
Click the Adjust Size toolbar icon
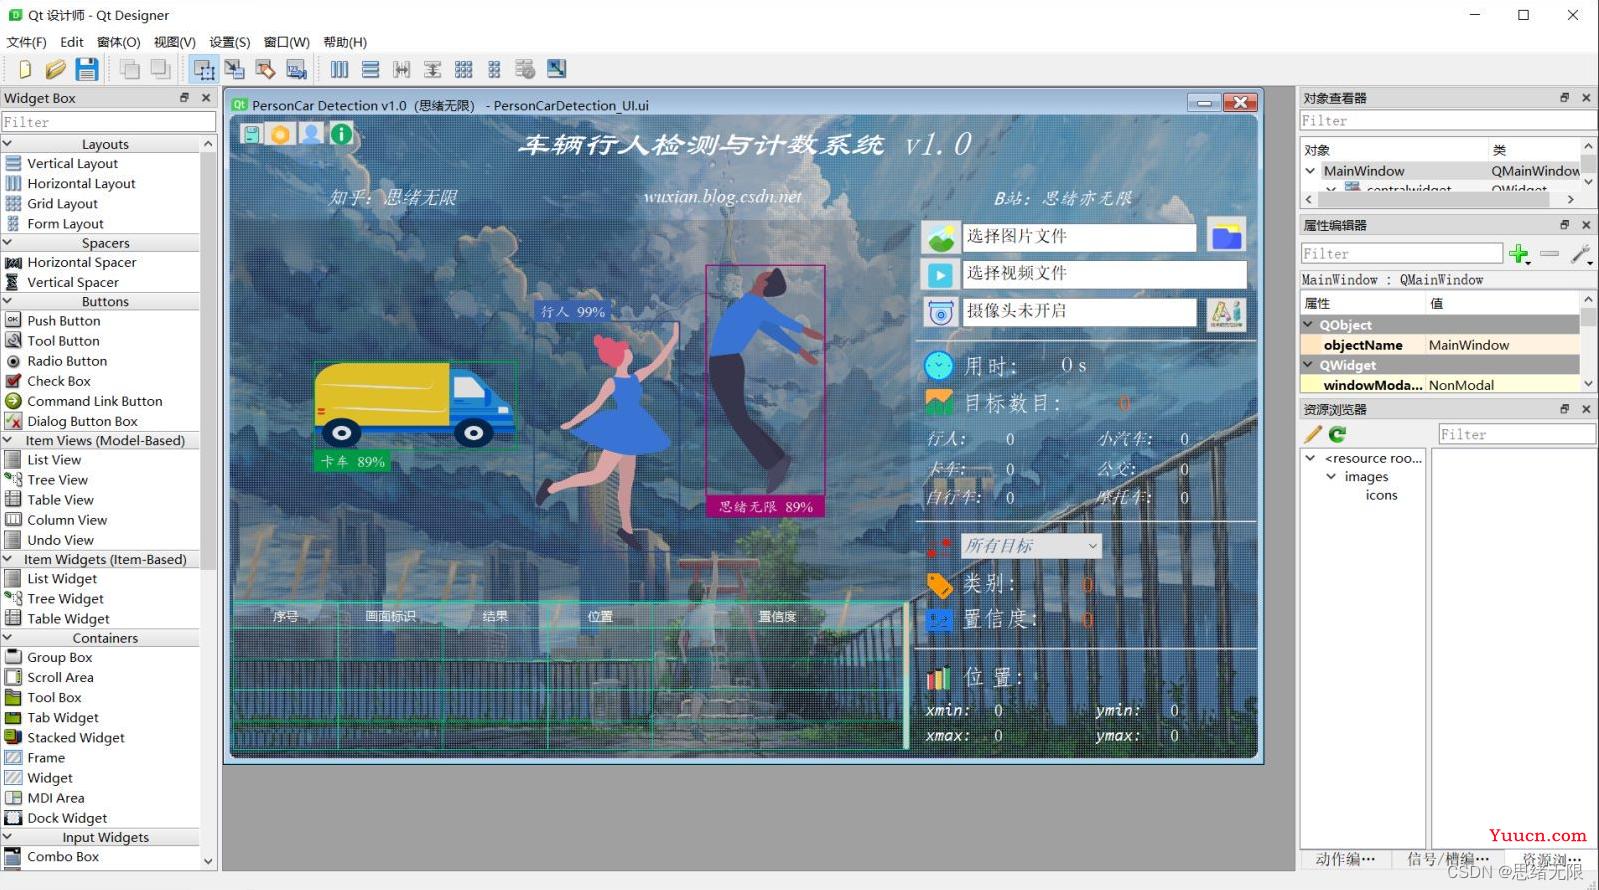(x=557, y=69)
